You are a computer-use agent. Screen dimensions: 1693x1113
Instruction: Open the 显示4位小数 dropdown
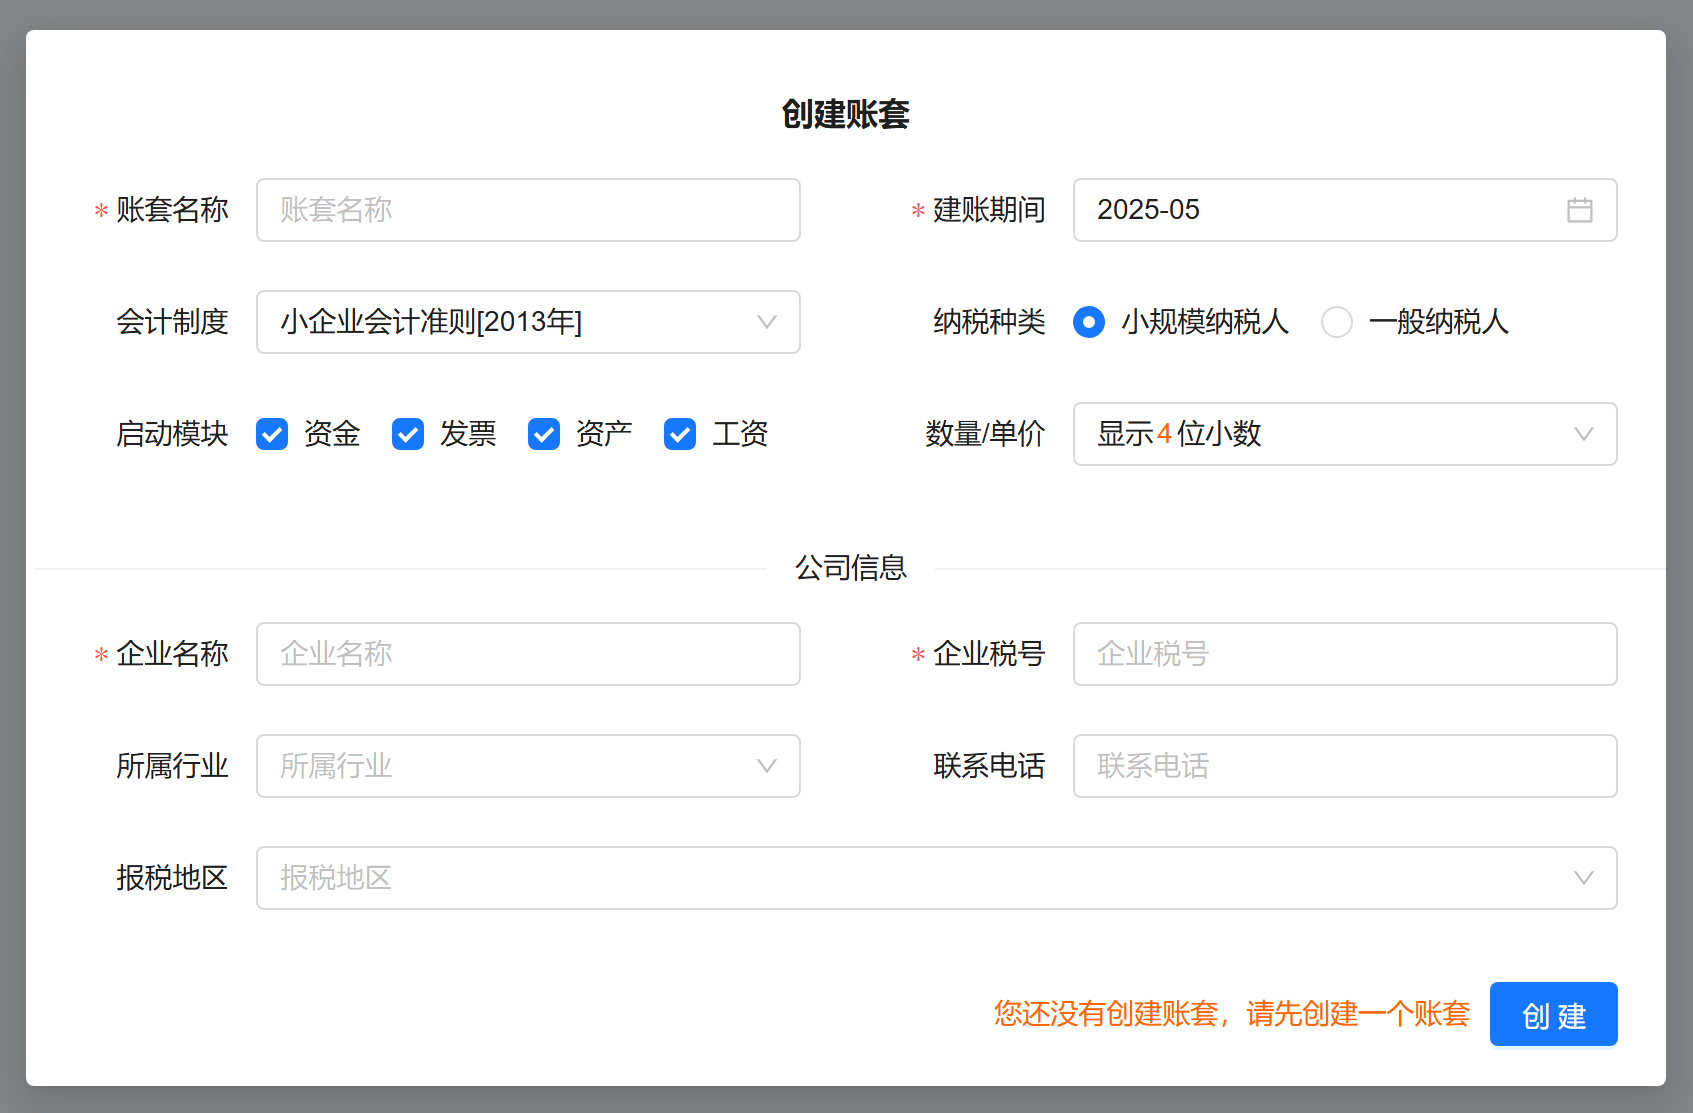click(1320, 434)
